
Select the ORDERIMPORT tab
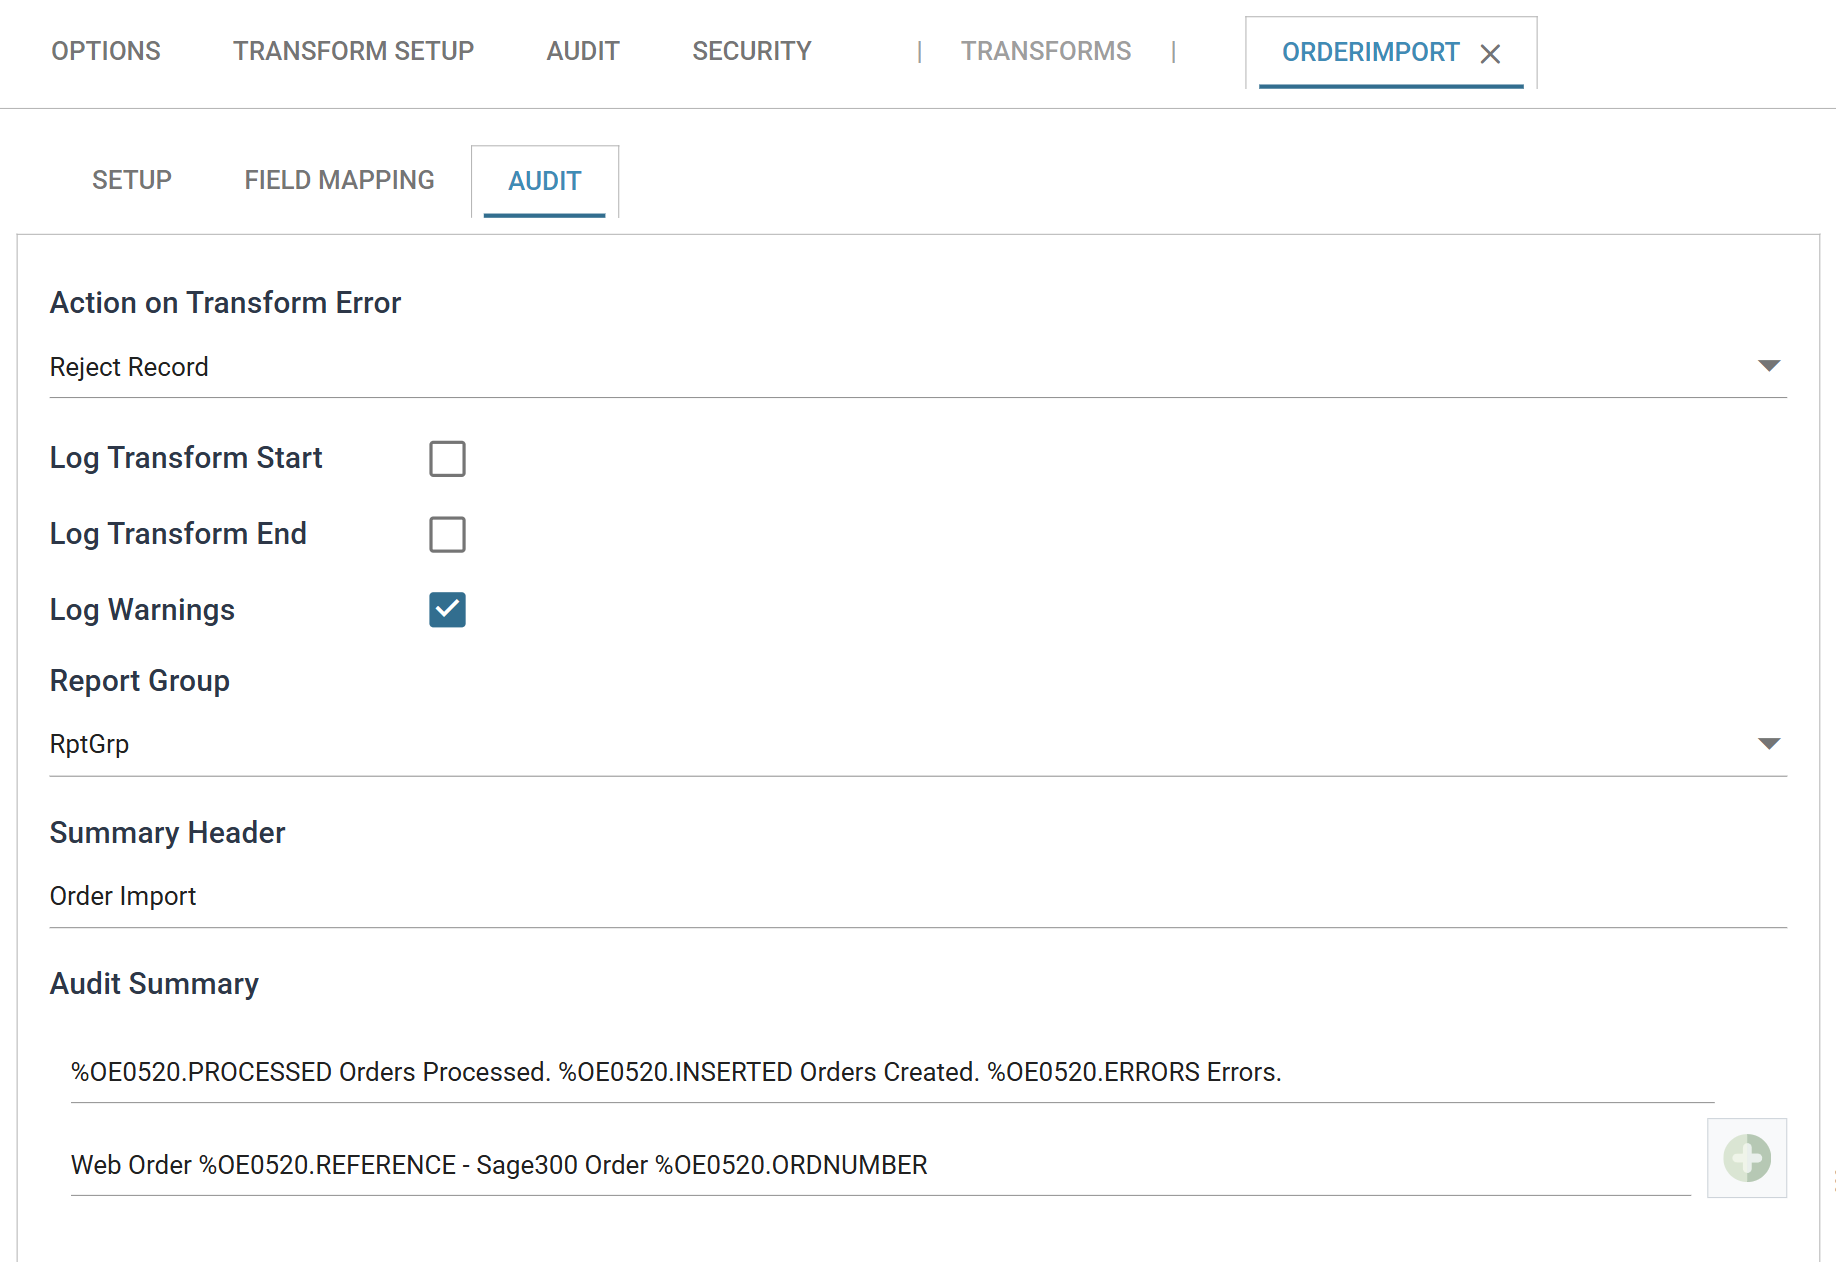click(x=1371, y=52)
